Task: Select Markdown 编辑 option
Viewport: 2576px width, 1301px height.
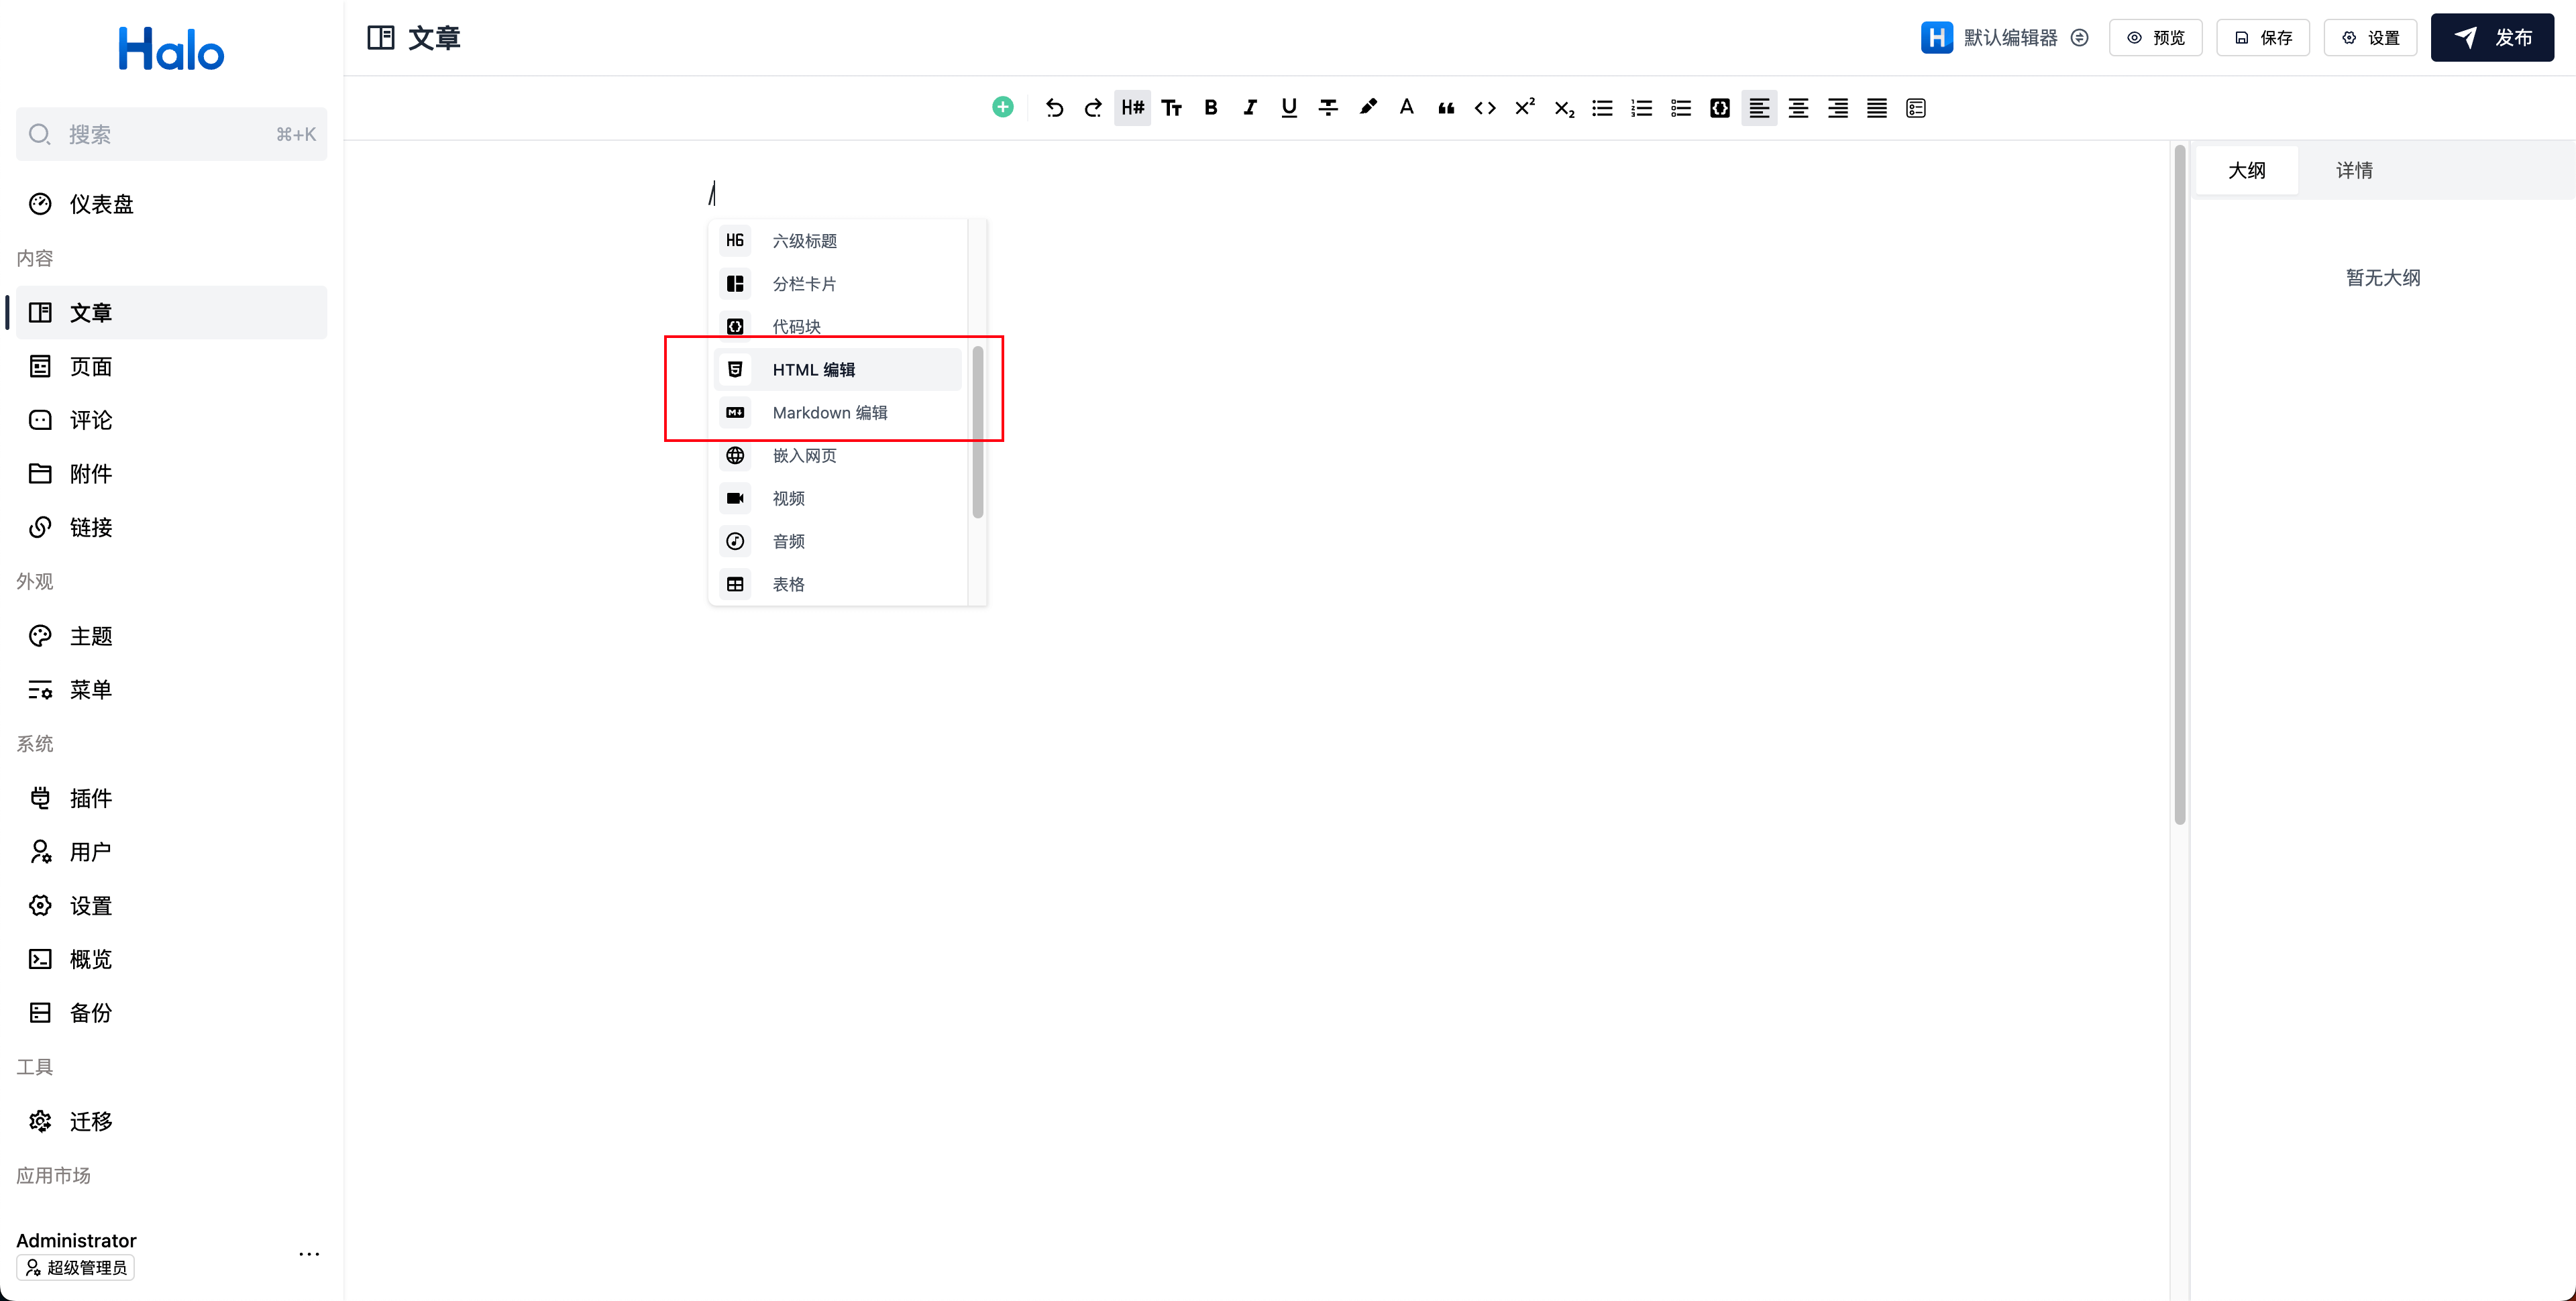Action: (x=828, y=412)
